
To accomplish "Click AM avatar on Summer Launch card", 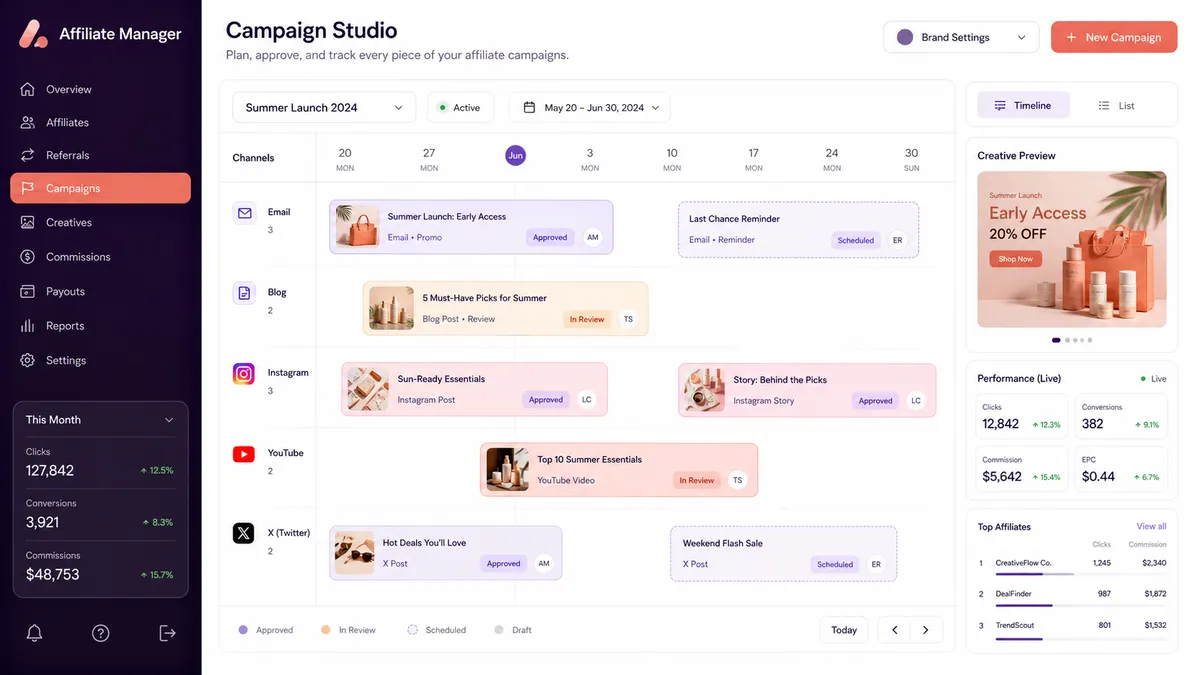I will 593,238.
